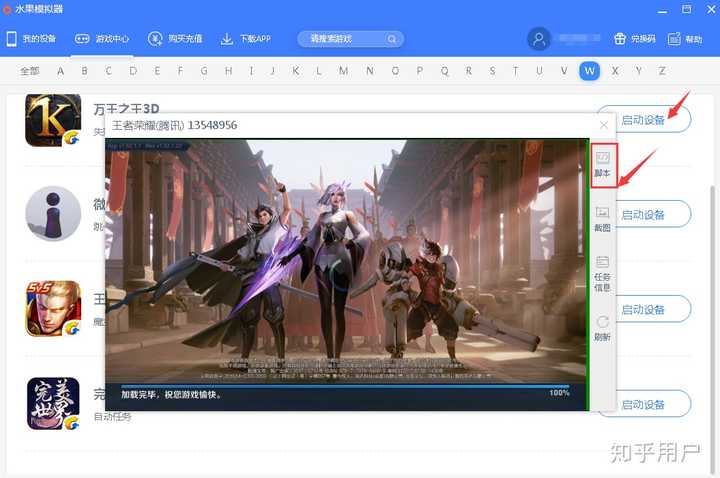
Task: Filter games by letter G
Action: 204,71
